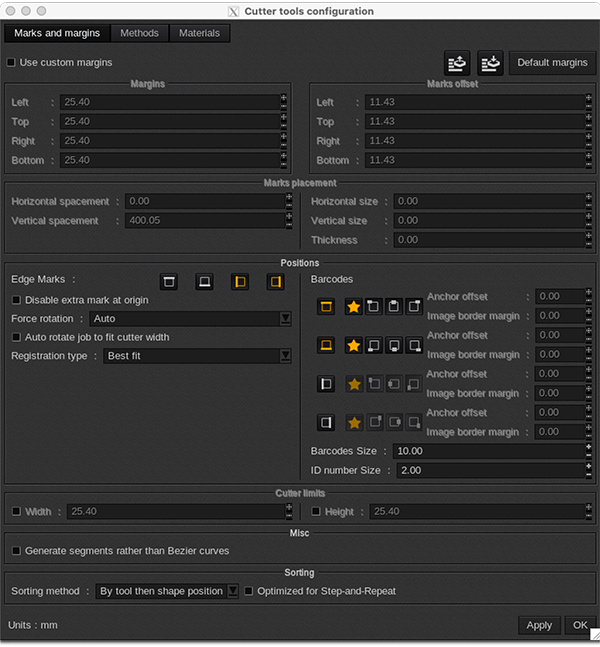Viewport: 600px width, 647px height.
Task: Select lower-right anchor for right barcode
Action: pyautogui.click(x=413, y=423)
